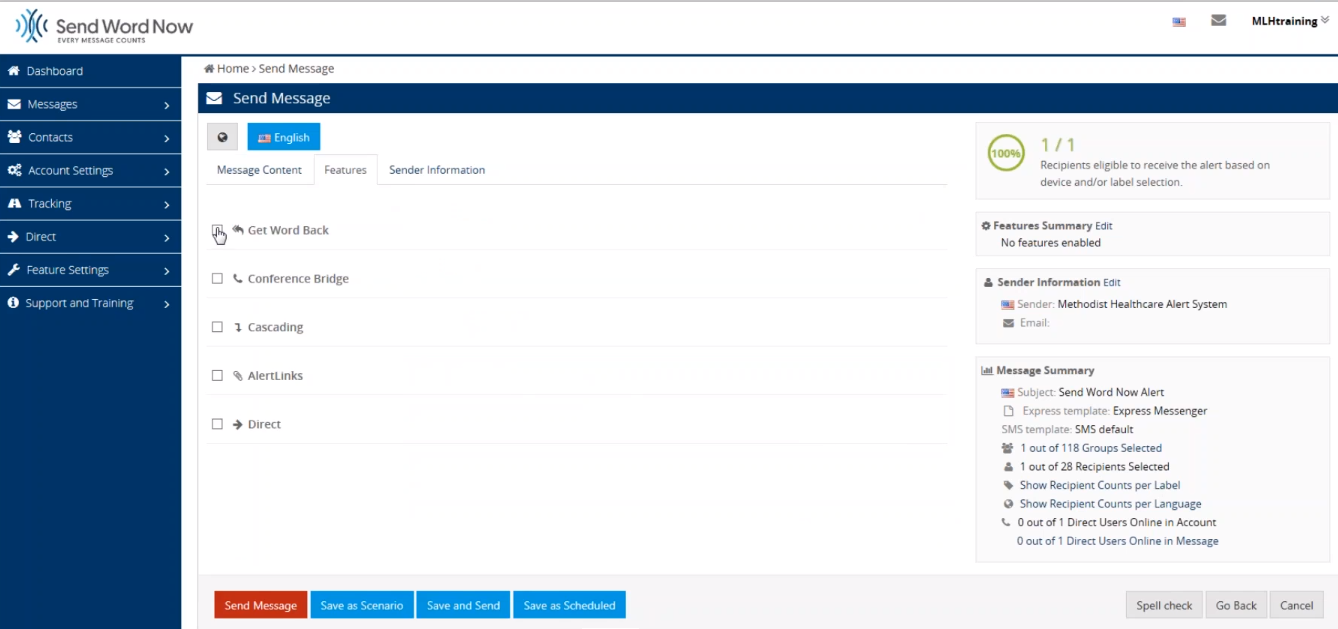Switch to the Message Content tab

(259, 170)
